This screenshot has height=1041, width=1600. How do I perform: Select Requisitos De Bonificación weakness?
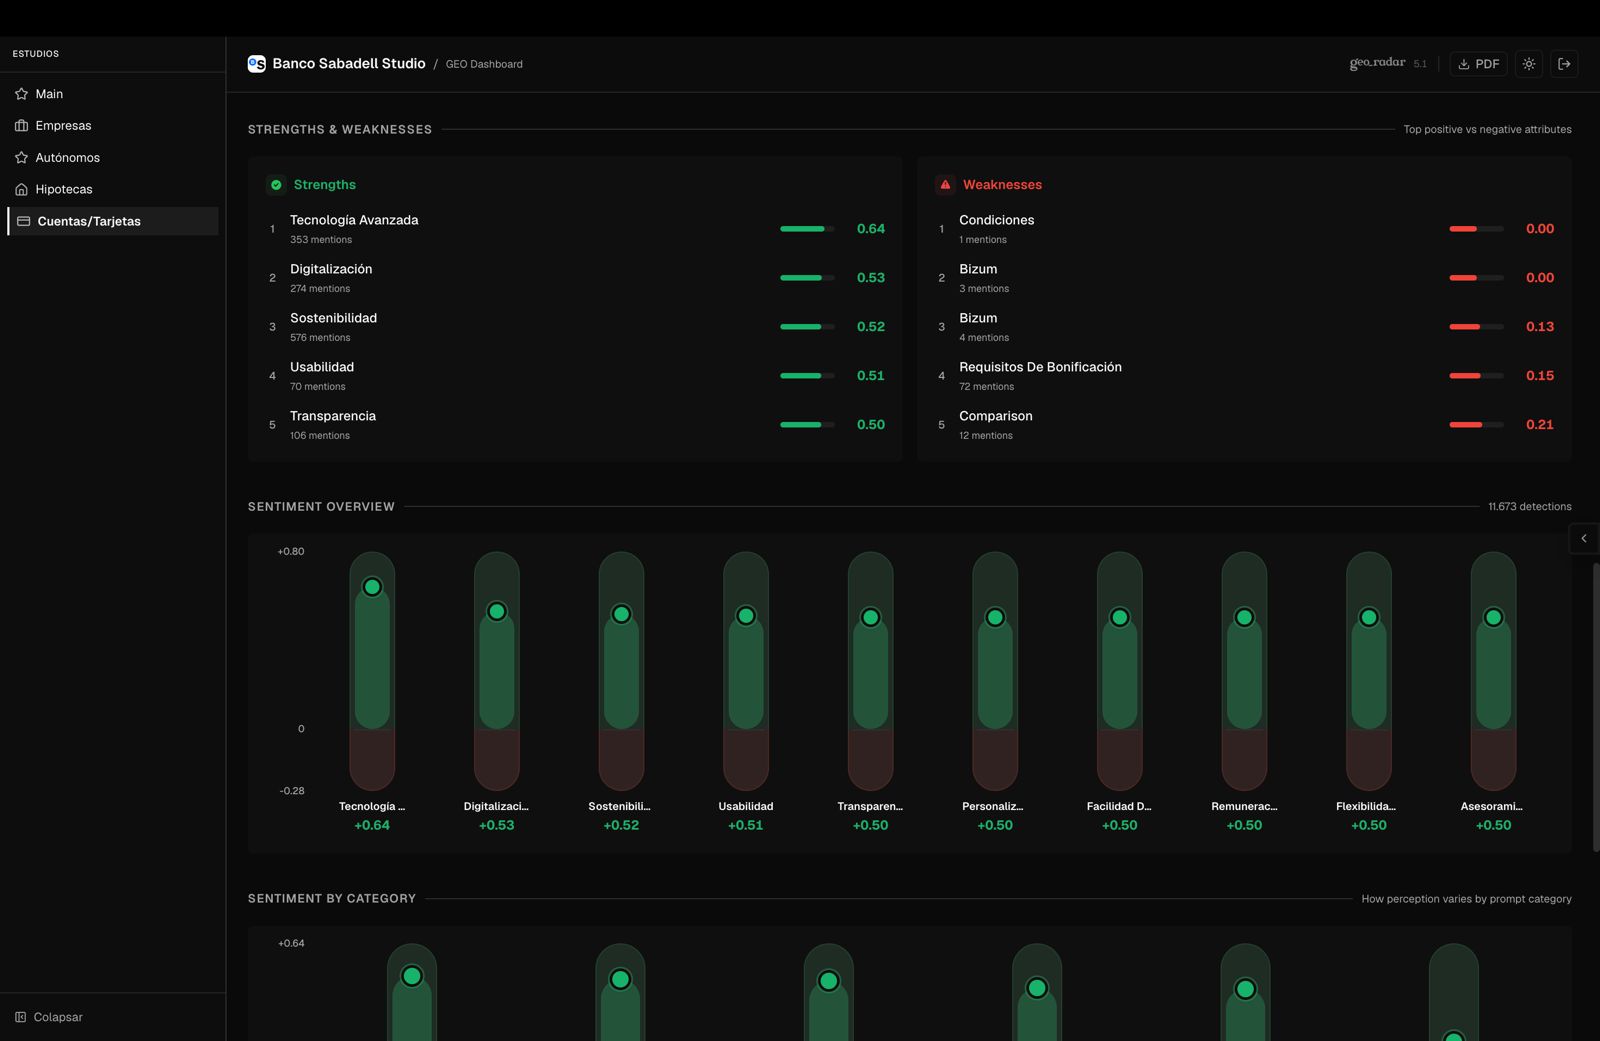click(x=1040, y=375)
